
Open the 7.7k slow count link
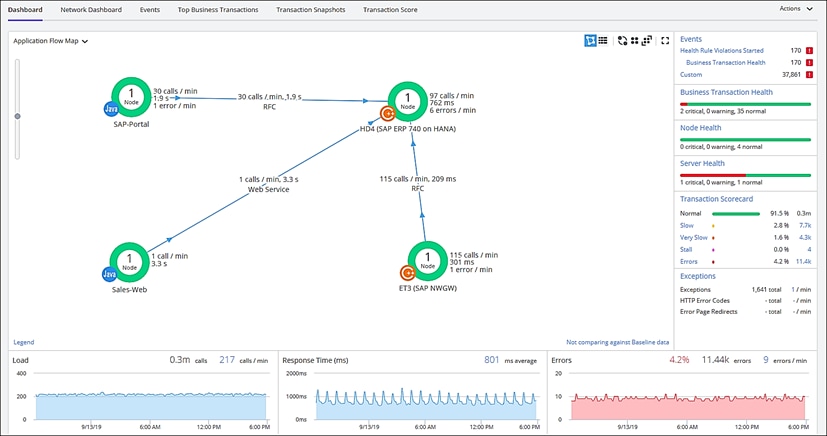pyautogui.click(x=805, y=226)
